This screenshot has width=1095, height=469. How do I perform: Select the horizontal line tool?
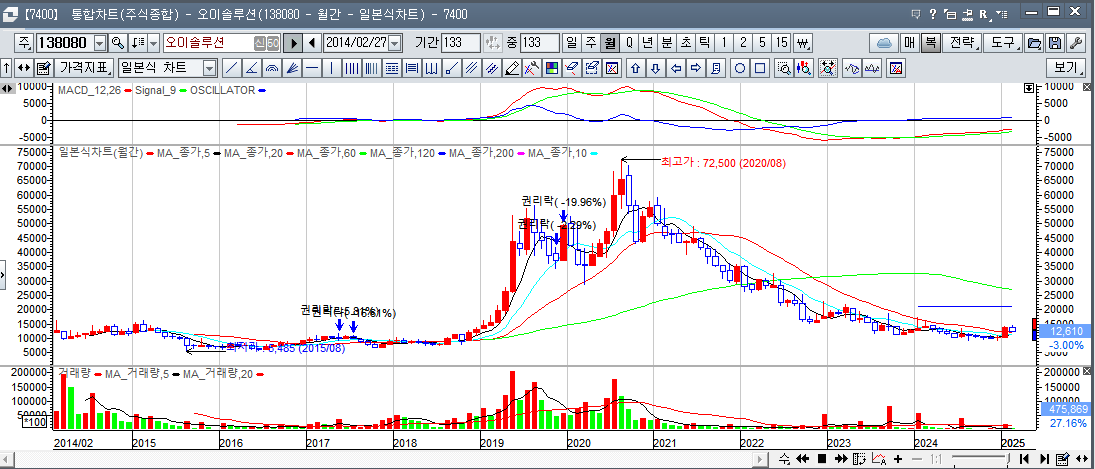(x=311, y=68)
